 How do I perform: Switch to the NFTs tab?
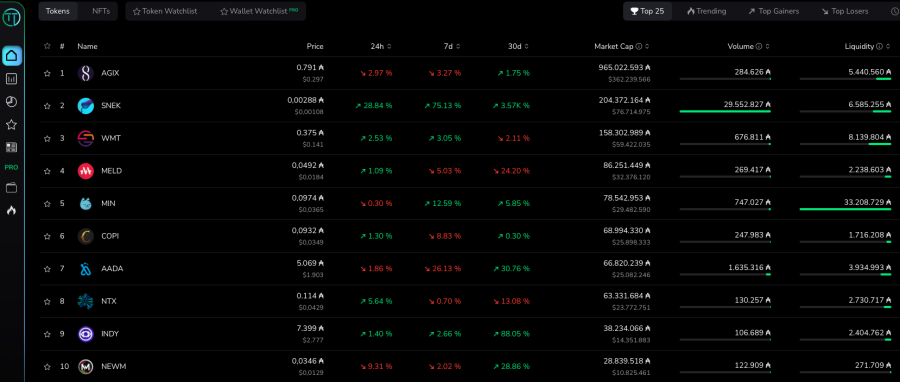[x=102, y=11]
